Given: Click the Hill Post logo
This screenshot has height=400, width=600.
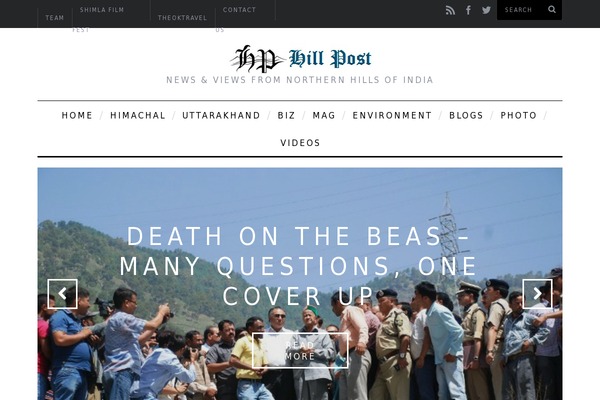Looking at the screenshot, I should click(300, 59).
